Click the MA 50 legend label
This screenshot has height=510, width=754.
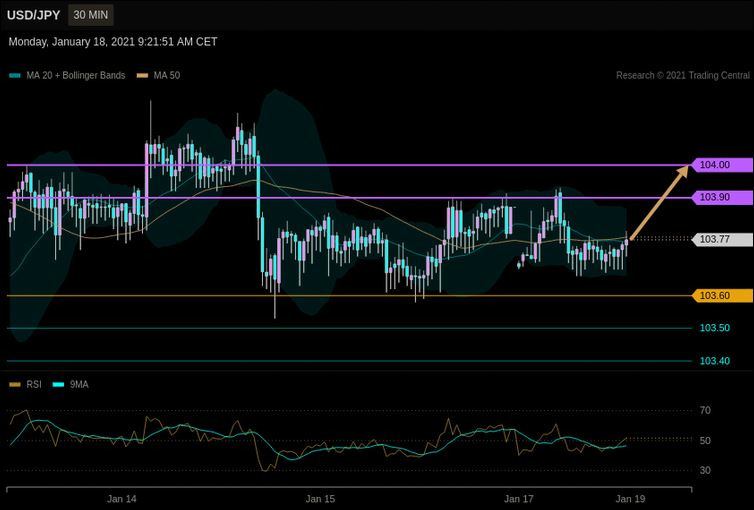click(x=167, y=75)
